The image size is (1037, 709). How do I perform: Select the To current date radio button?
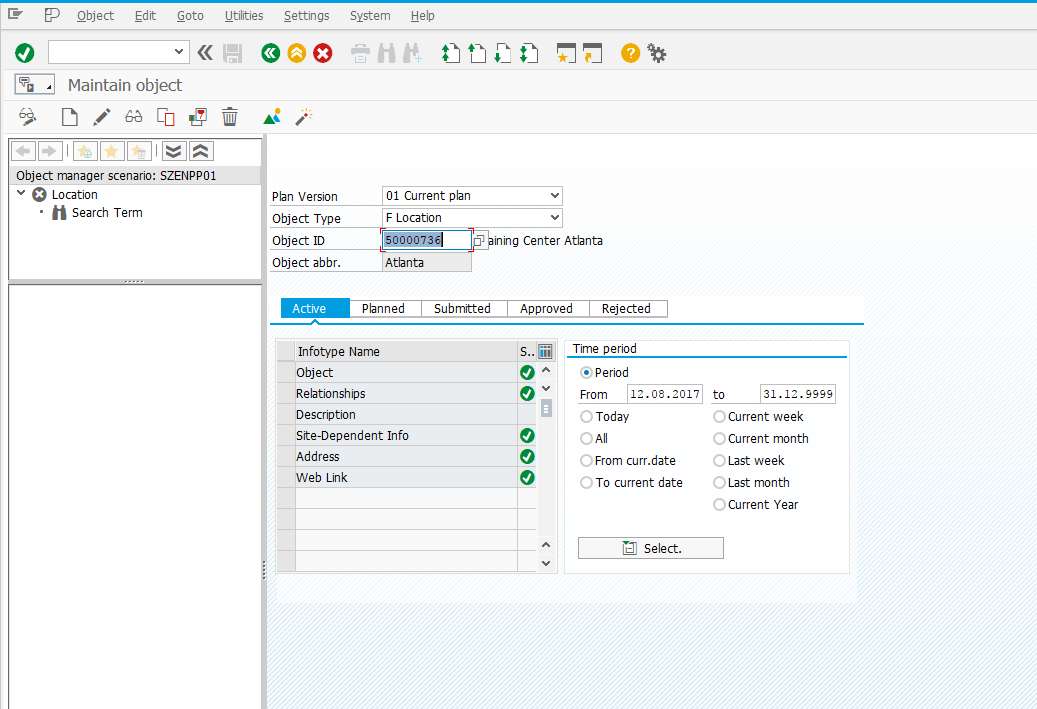[586, 483]
